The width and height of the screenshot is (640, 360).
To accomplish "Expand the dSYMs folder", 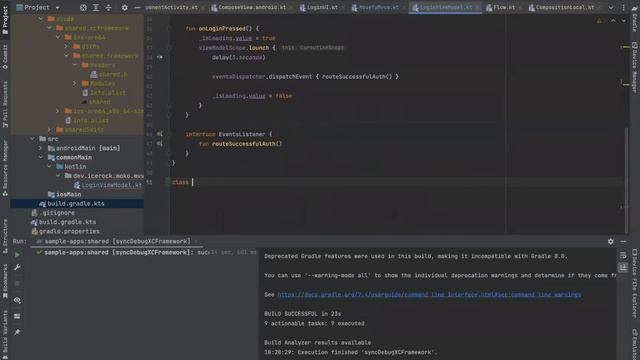I will 66,47.
